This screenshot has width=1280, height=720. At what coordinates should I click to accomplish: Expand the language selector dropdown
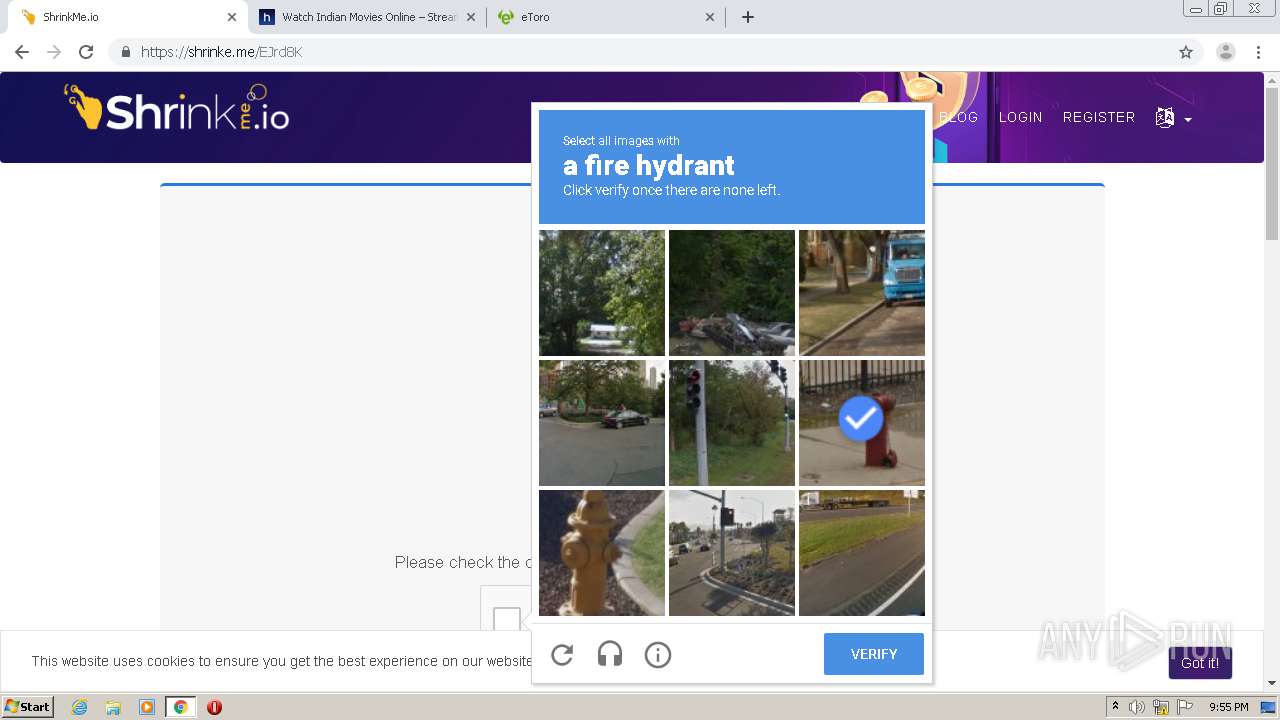(1173, 118)
